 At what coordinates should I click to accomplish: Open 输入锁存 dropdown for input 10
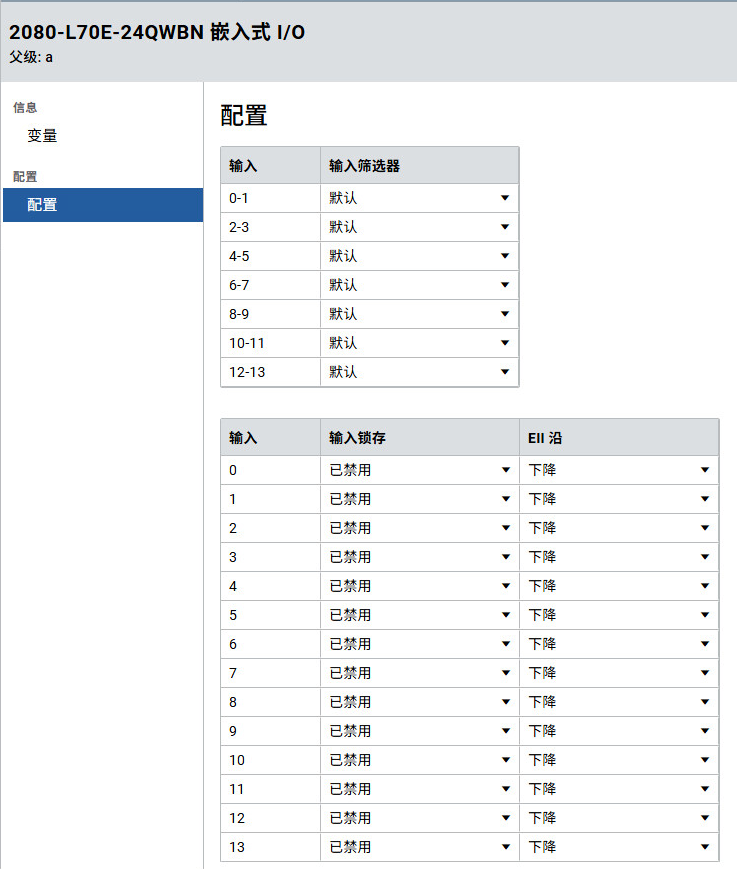point(420,760)
